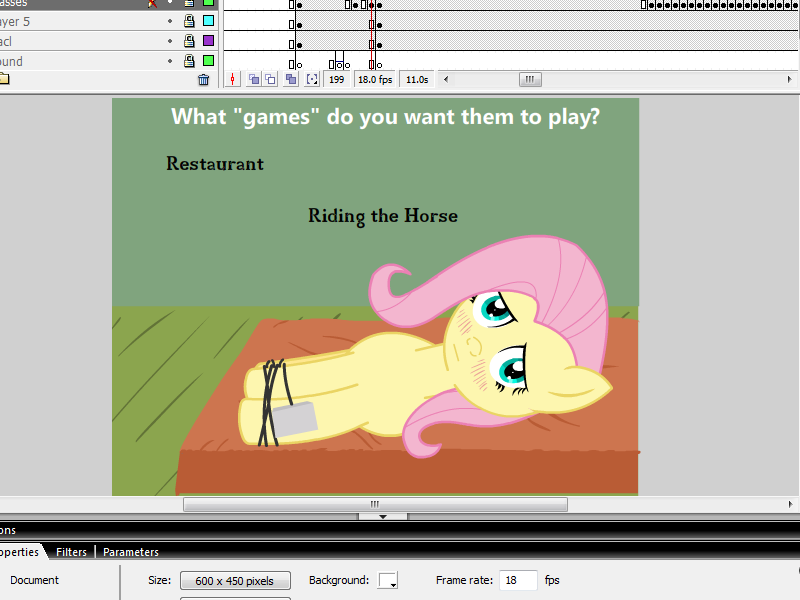Click the Riding the Horse option
The height and width of the screenshot is (600, 800).
point(382,216)
